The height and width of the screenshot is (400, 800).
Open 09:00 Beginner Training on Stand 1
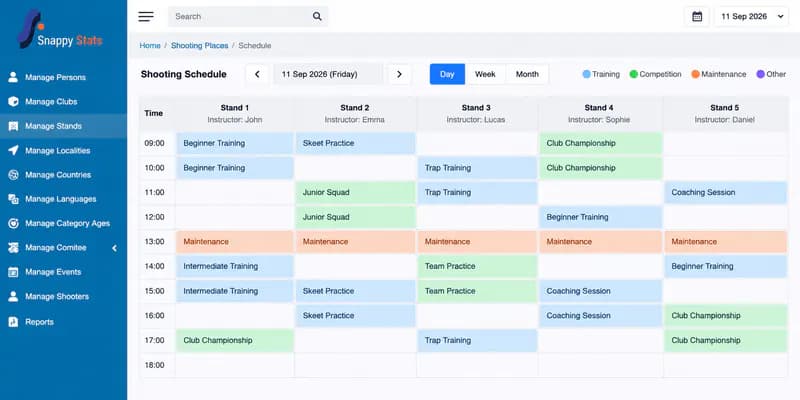(235, 143)
